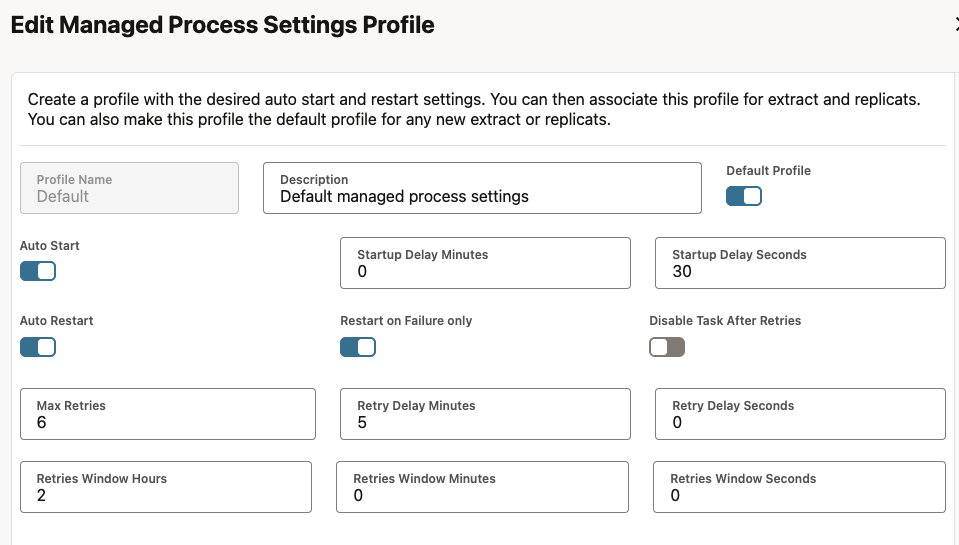Click the profile instructions paragraph
The image size is (959, 545).
pos(473,110)
